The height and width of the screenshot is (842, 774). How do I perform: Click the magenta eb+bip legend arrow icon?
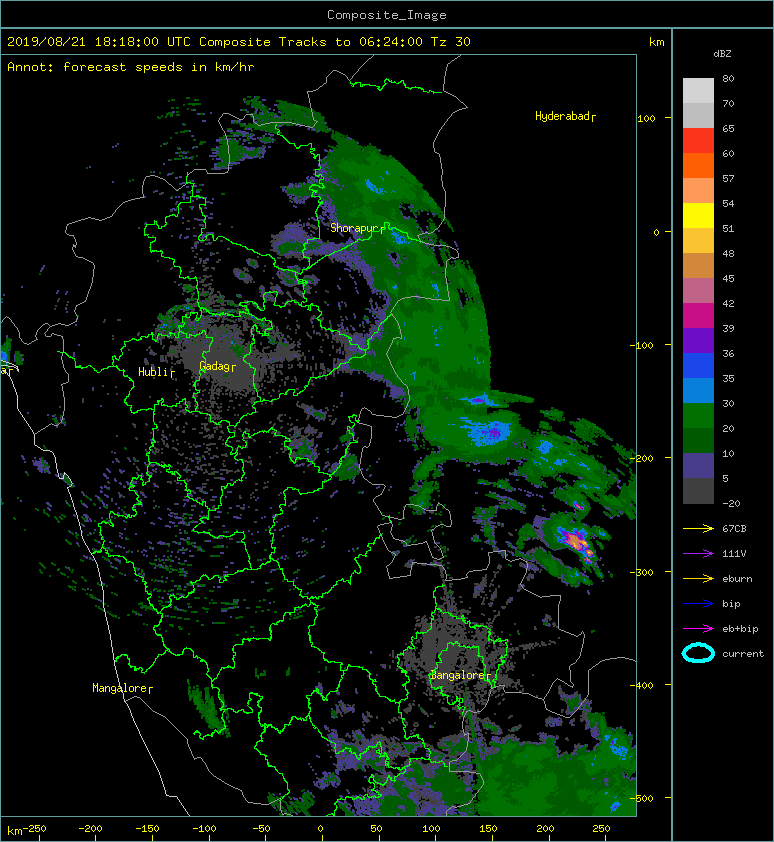698,629
